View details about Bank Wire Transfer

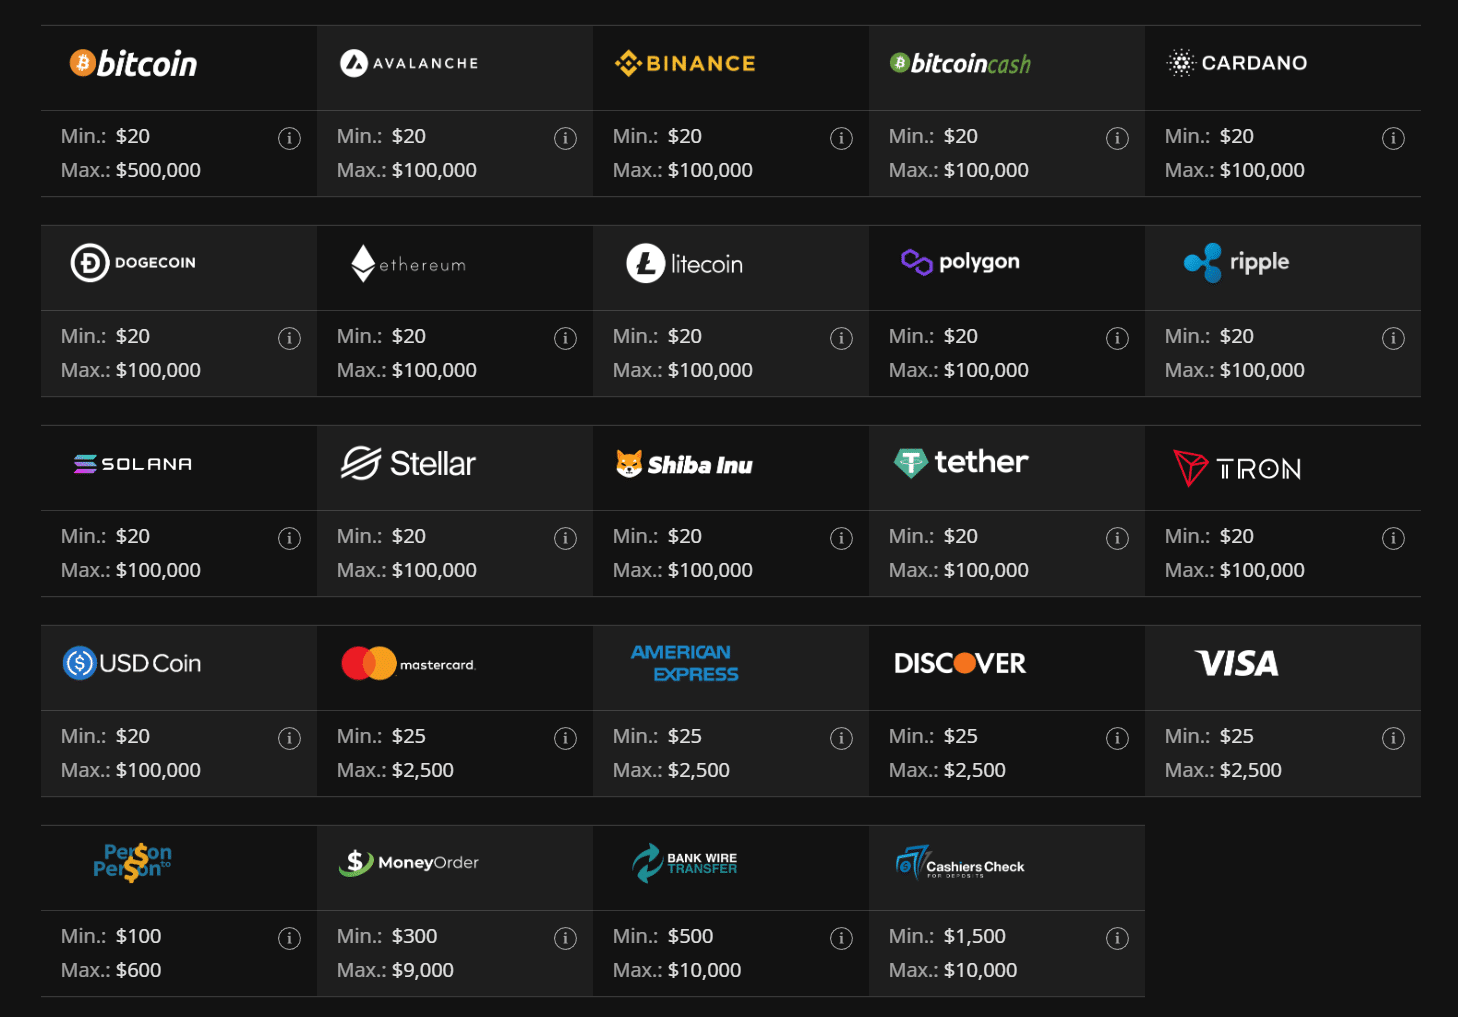pyautogui.click(x=841, y=938)
